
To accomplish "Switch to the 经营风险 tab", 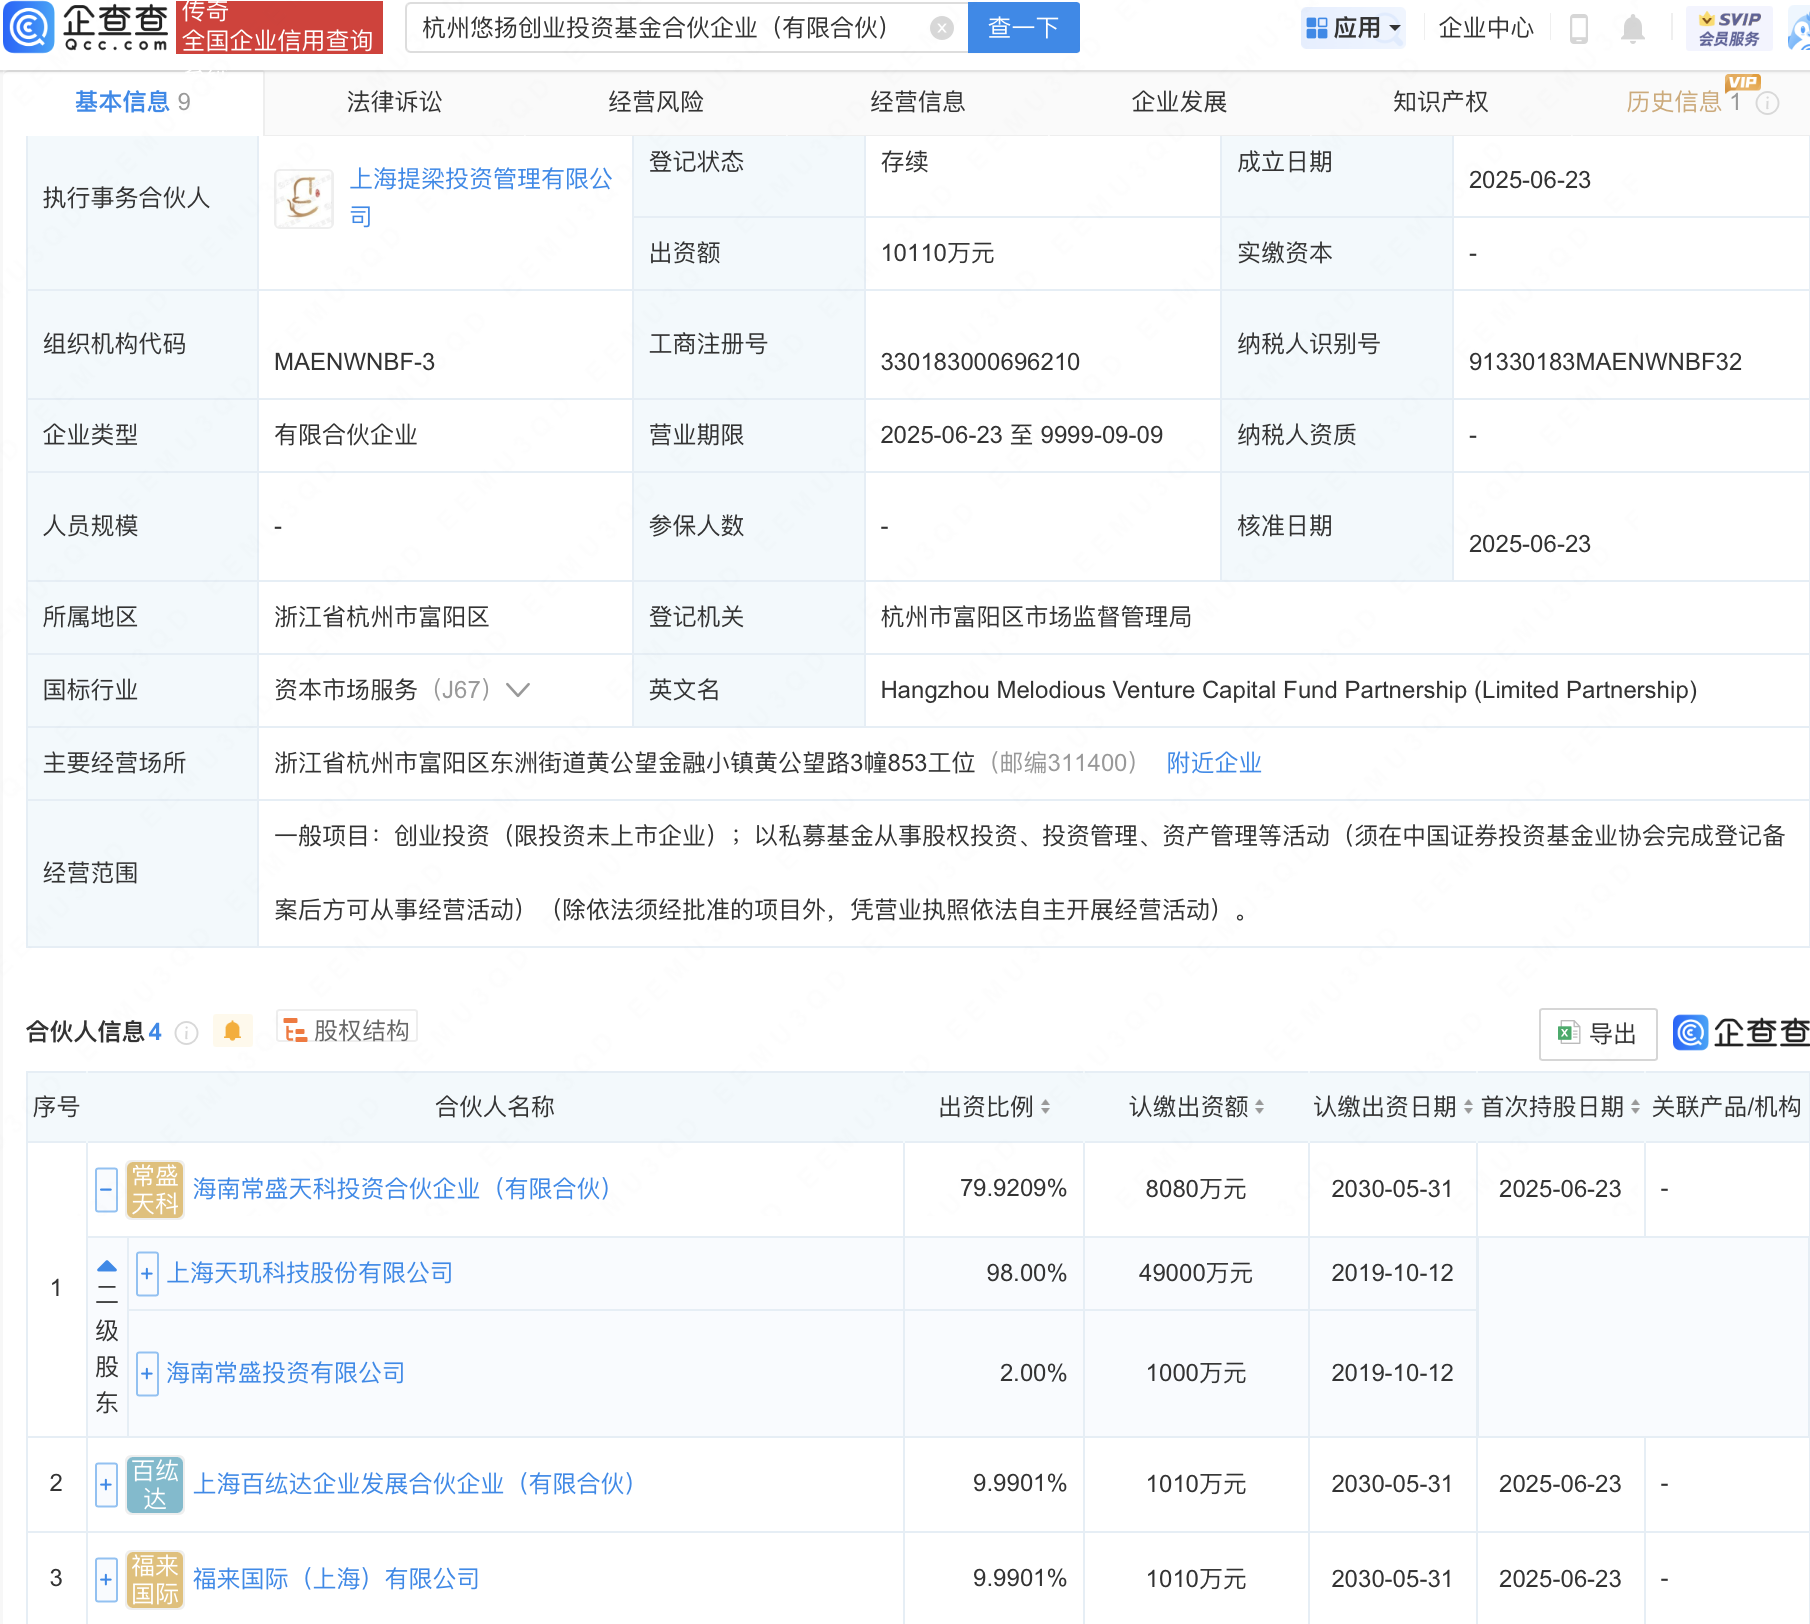I will (x=656, y=102).
